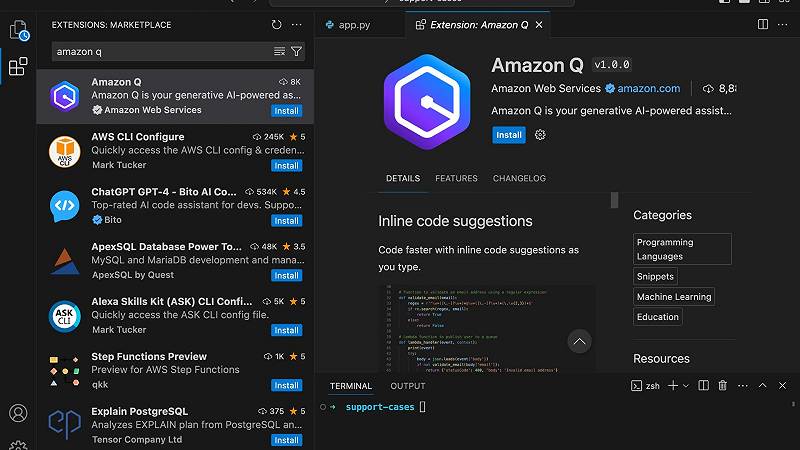Select the Machine Learning category
The image size is (800, 450).
(x=673, y=296)
